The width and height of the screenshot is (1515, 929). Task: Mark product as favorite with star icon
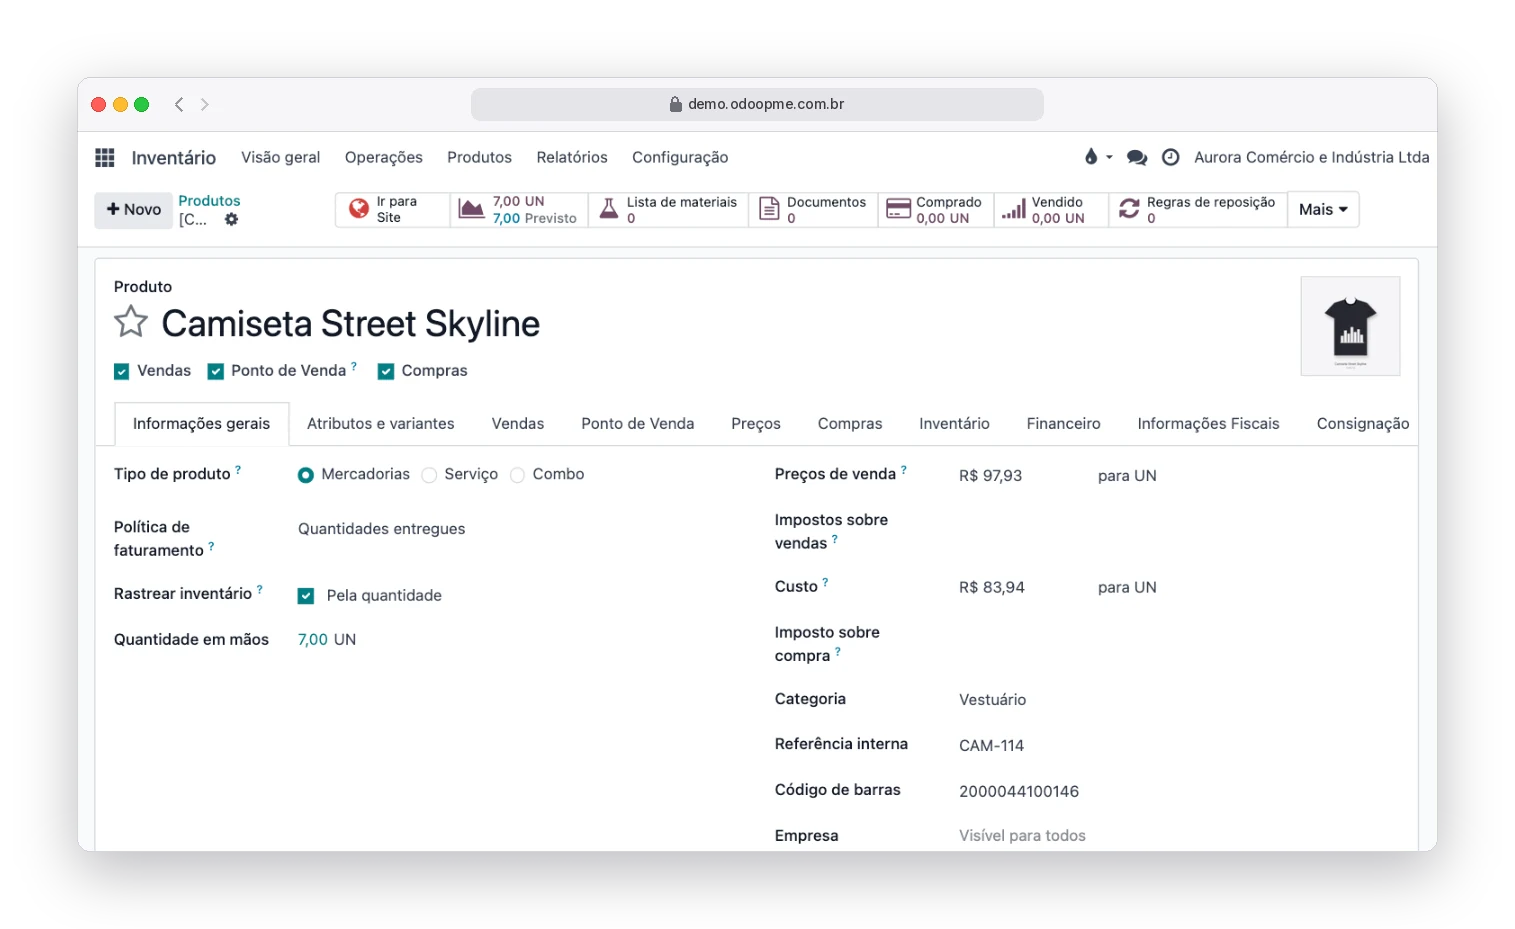point(131,322)
